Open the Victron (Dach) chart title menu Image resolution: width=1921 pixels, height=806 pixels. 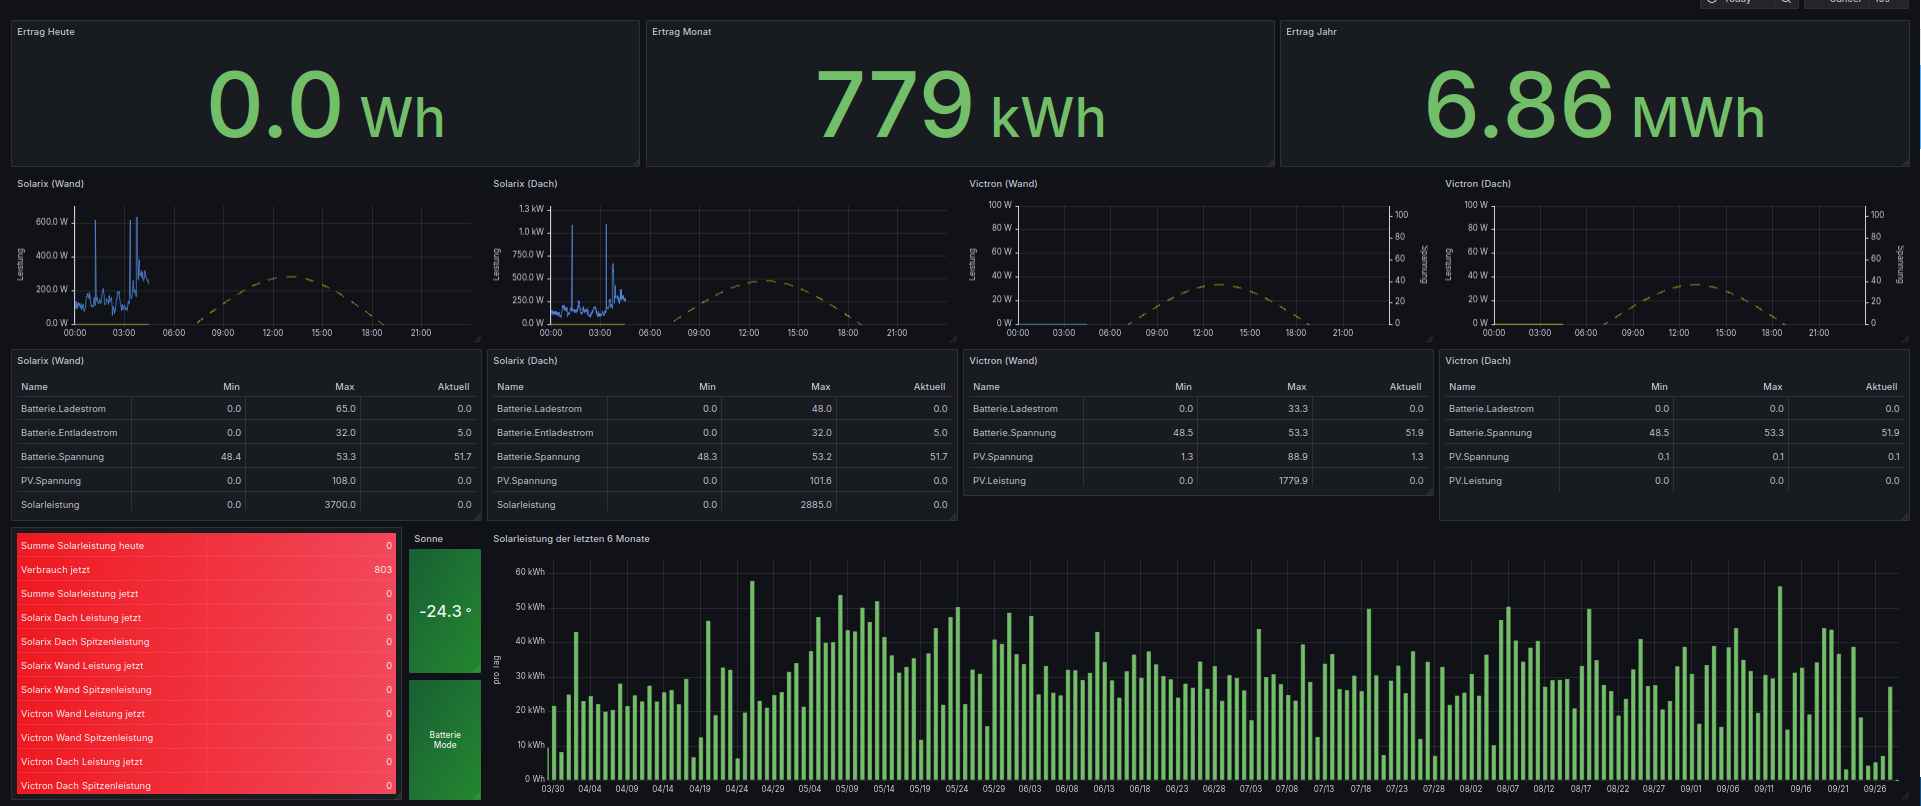coord(1477,184)
